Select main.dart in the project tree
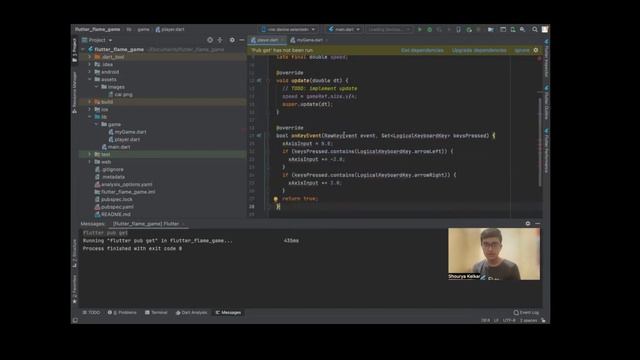The image size is (640, 360). (116, 147)
